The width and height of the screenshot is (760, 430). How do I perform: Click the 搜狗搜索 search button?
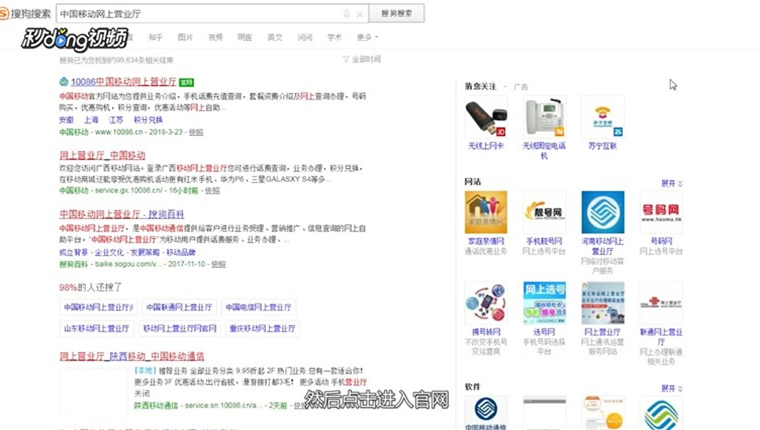pos(396,14)
